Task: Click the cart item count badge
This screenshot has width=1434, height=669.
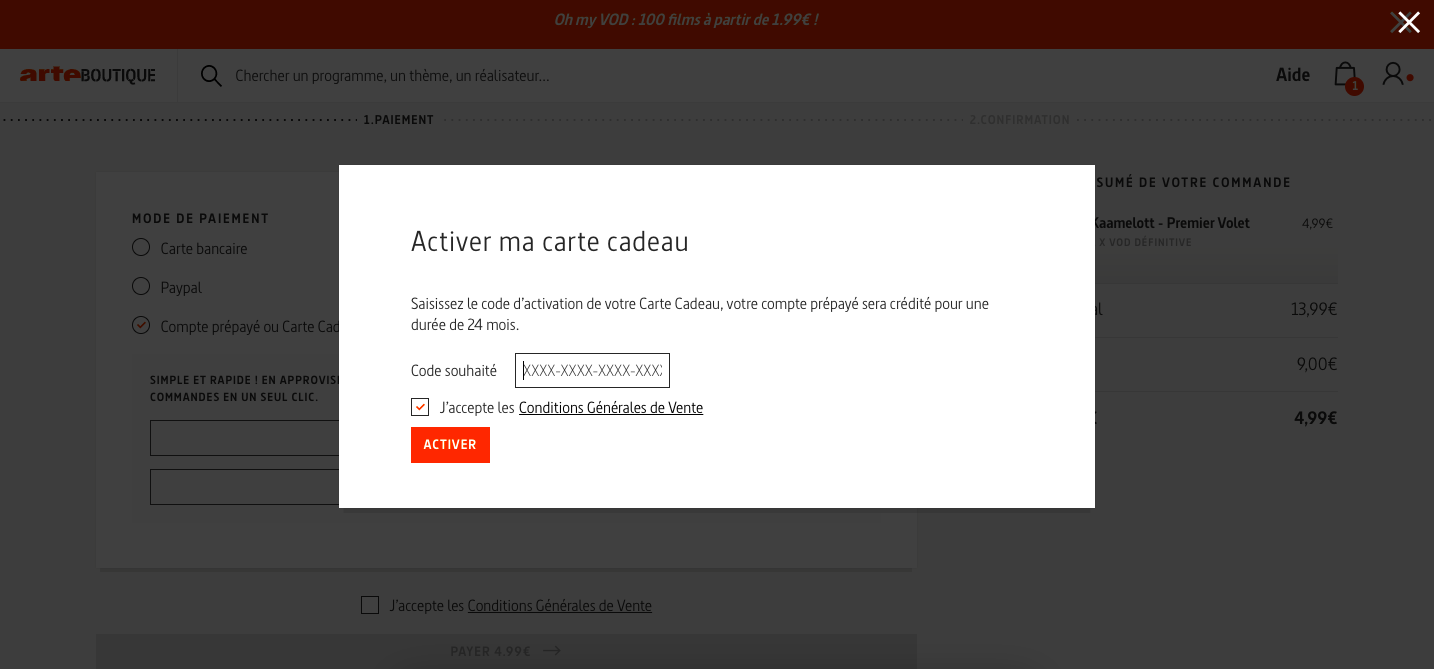Action: 1354,87
